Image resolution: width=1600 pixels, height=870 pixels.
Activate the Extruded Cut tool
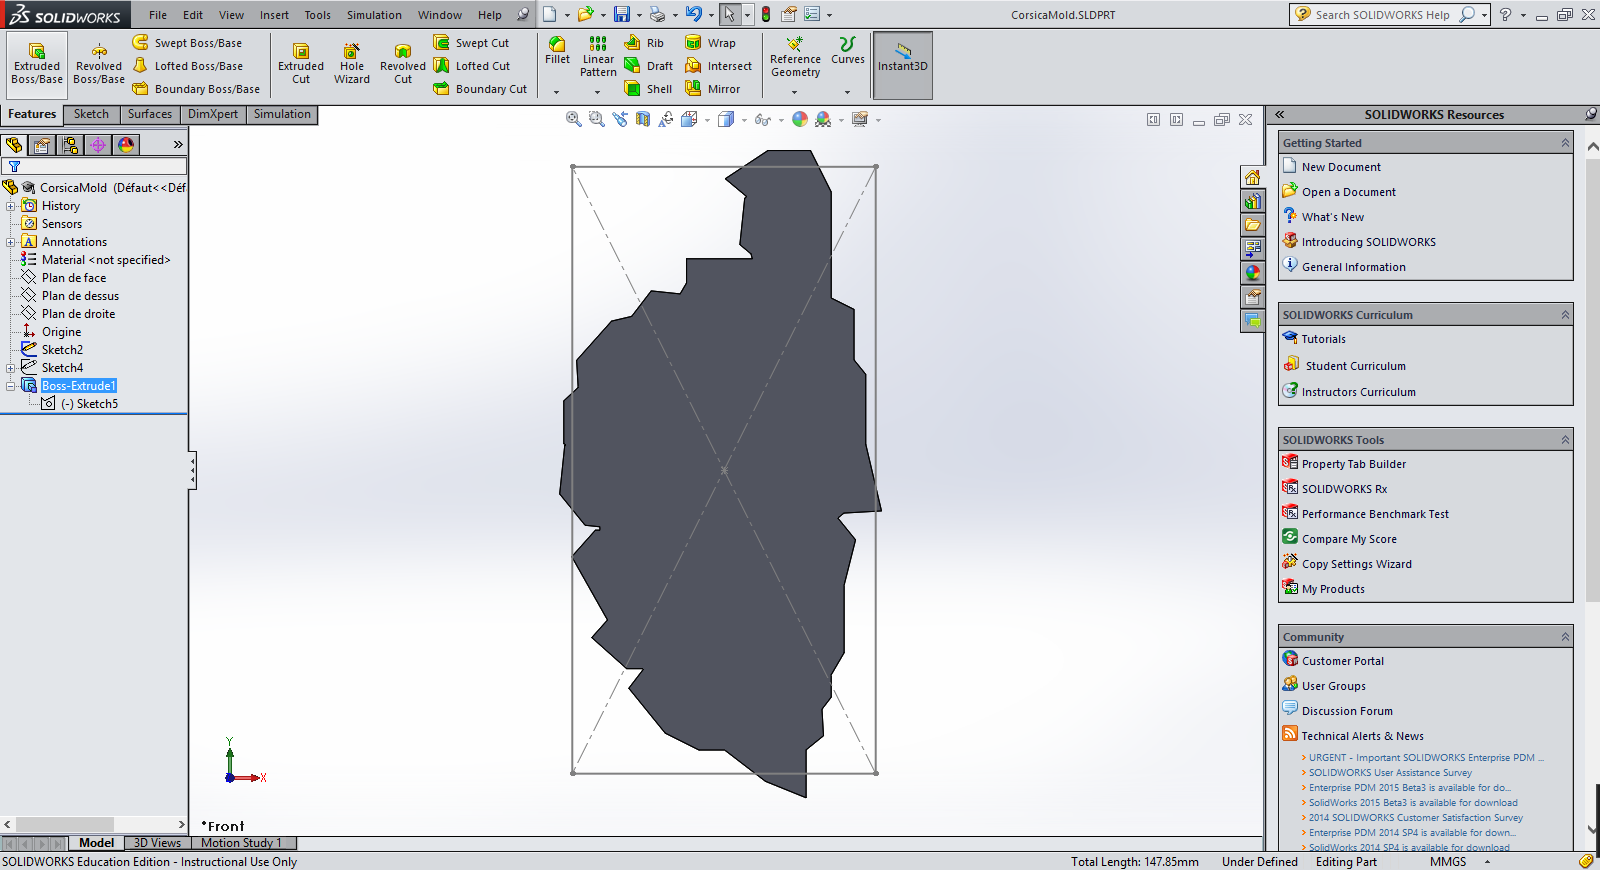[301, 64]
